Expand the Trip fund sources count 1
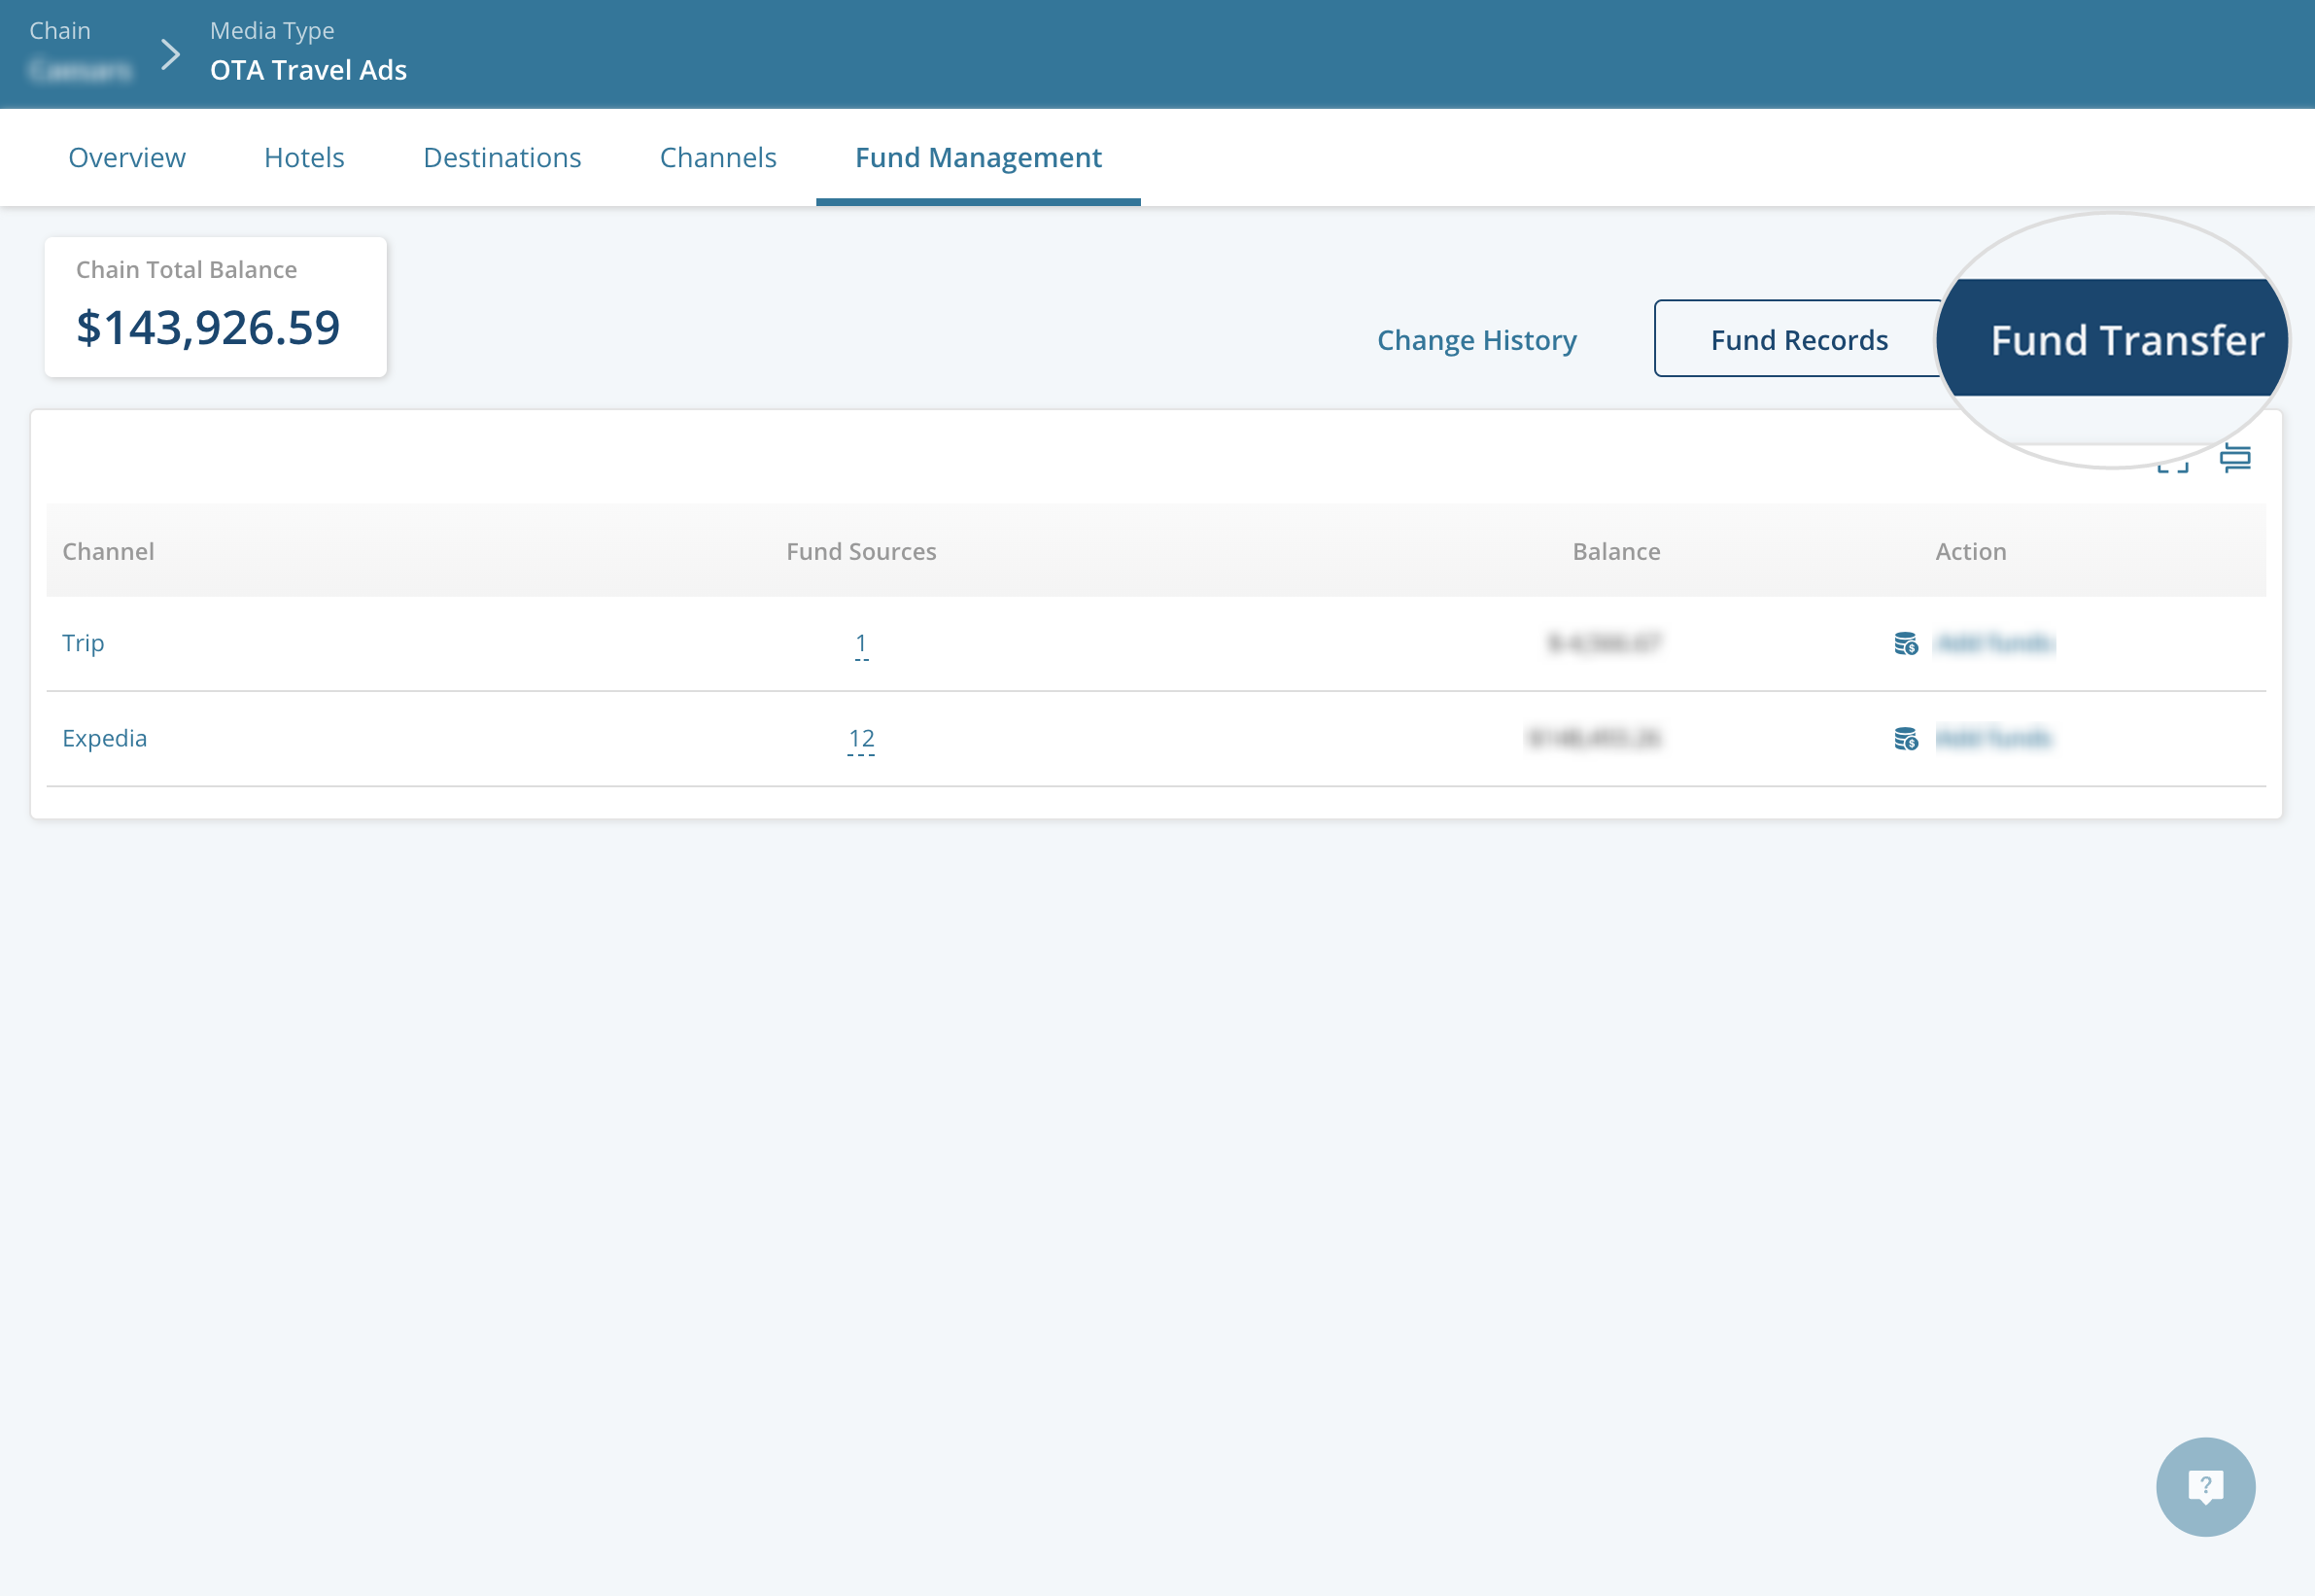 pos(861,643)
